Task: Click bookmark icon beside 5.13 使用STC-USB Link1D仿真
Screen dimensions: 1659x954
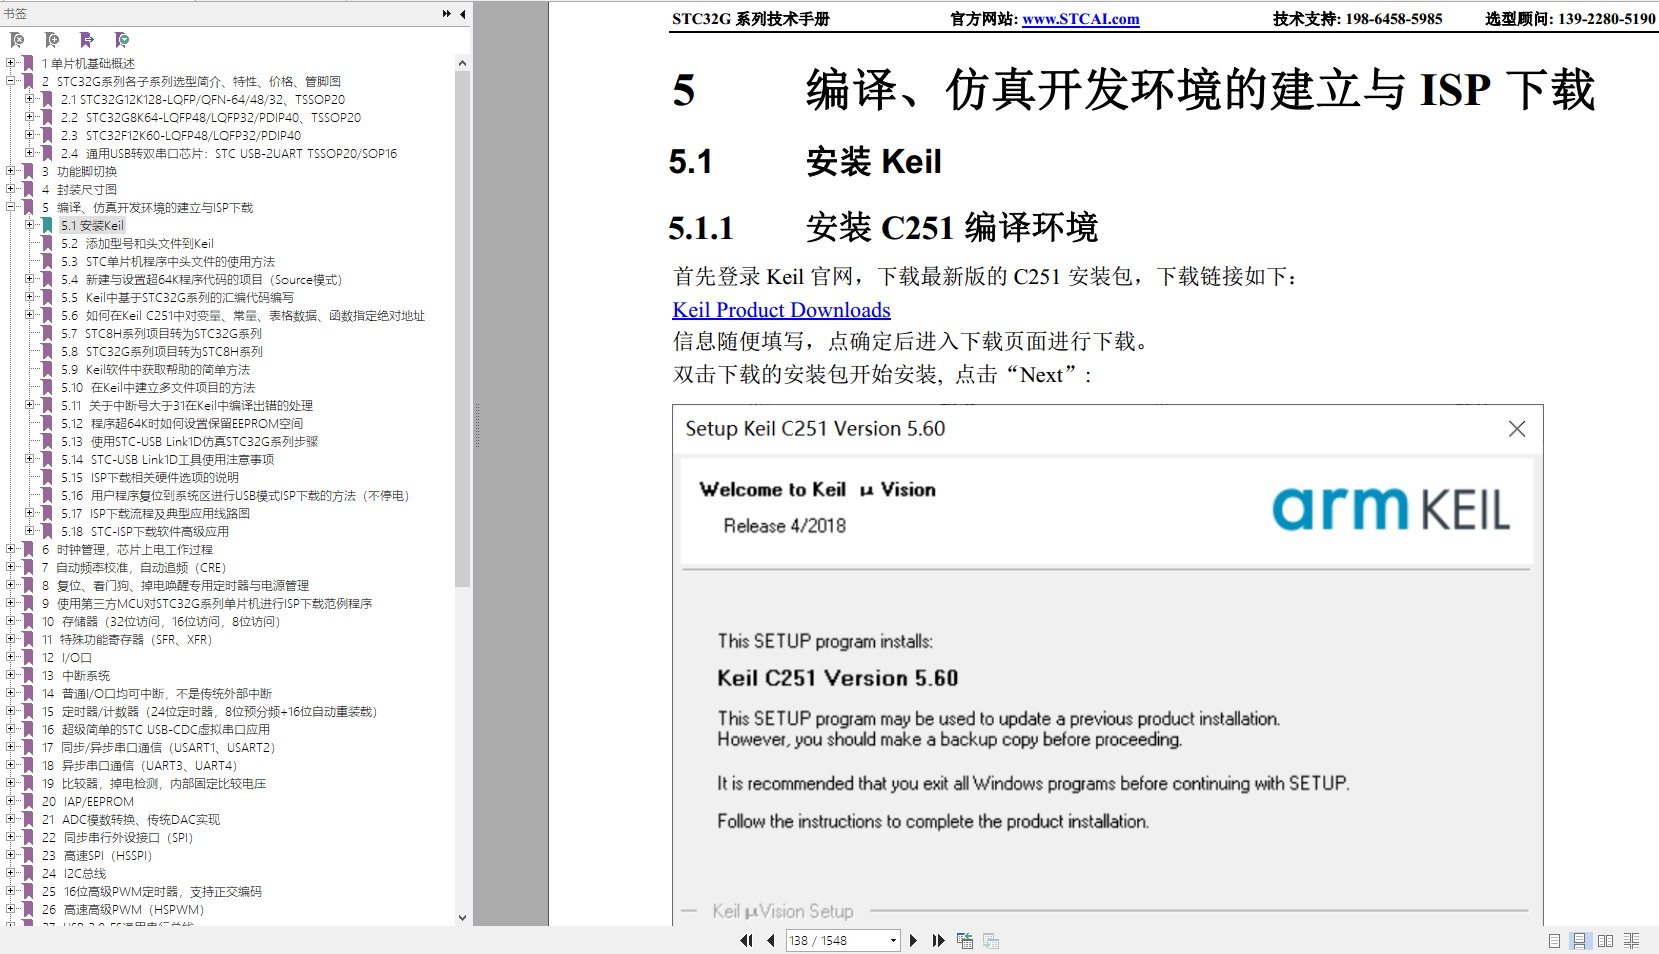Action: click(47, 441)
